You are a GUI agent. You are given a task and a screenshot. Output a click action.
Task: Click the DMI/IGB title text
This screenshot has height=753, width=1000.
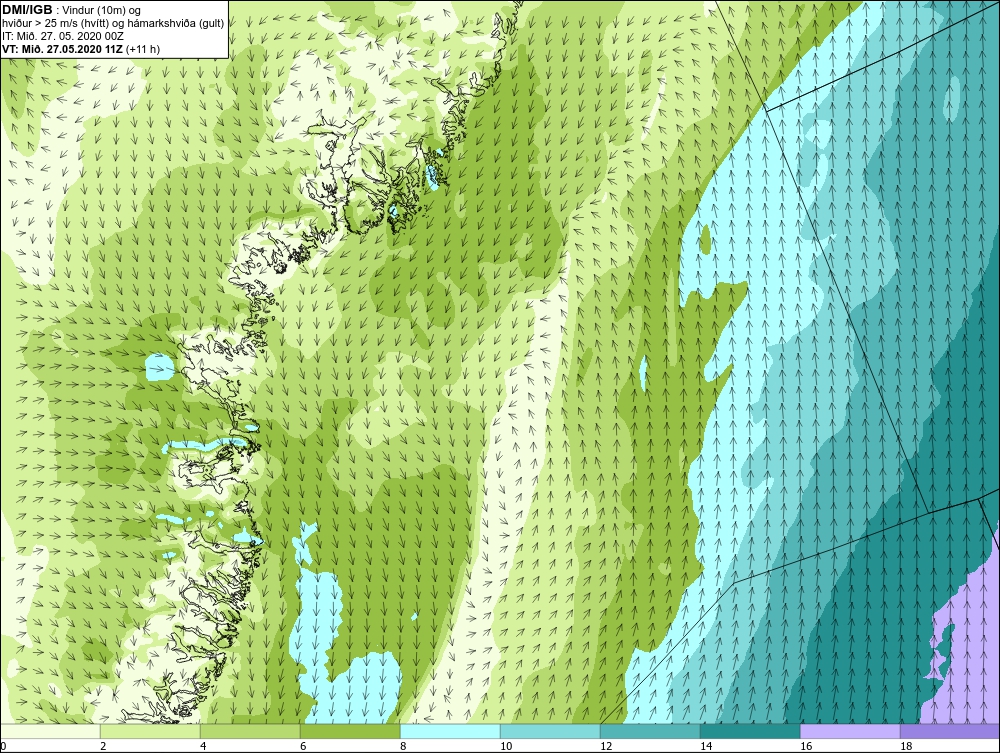pyautogui.click(x=27, y=10)
